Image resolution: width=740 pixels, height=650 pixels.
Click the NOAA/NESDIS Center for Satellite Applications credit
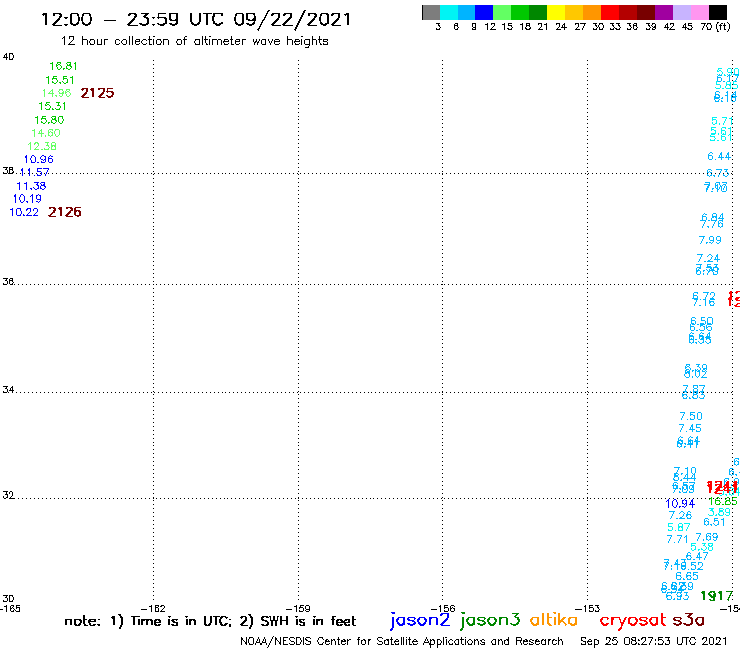point(402,642)
